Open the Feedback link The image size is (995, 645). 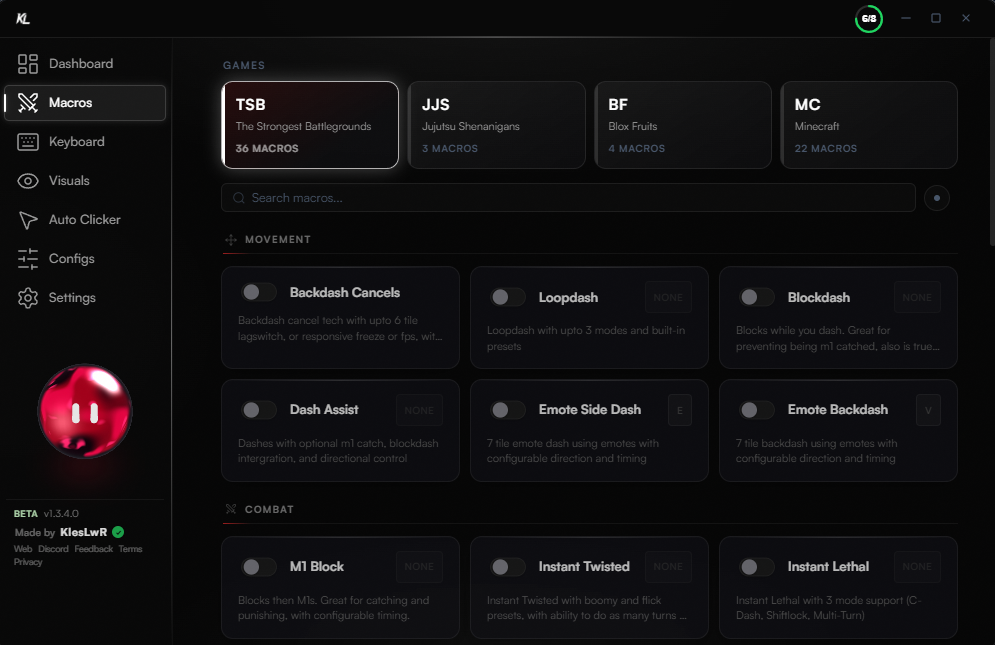pyautogui.click(x=93, y=549)
